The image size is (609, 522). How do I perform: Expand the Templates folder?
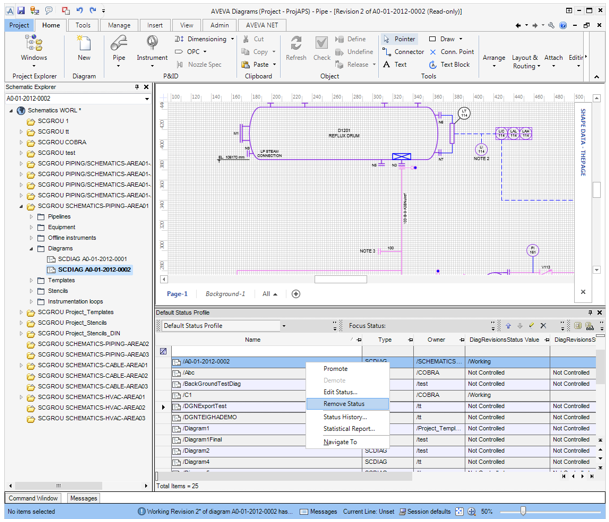[x=31, y=280]
